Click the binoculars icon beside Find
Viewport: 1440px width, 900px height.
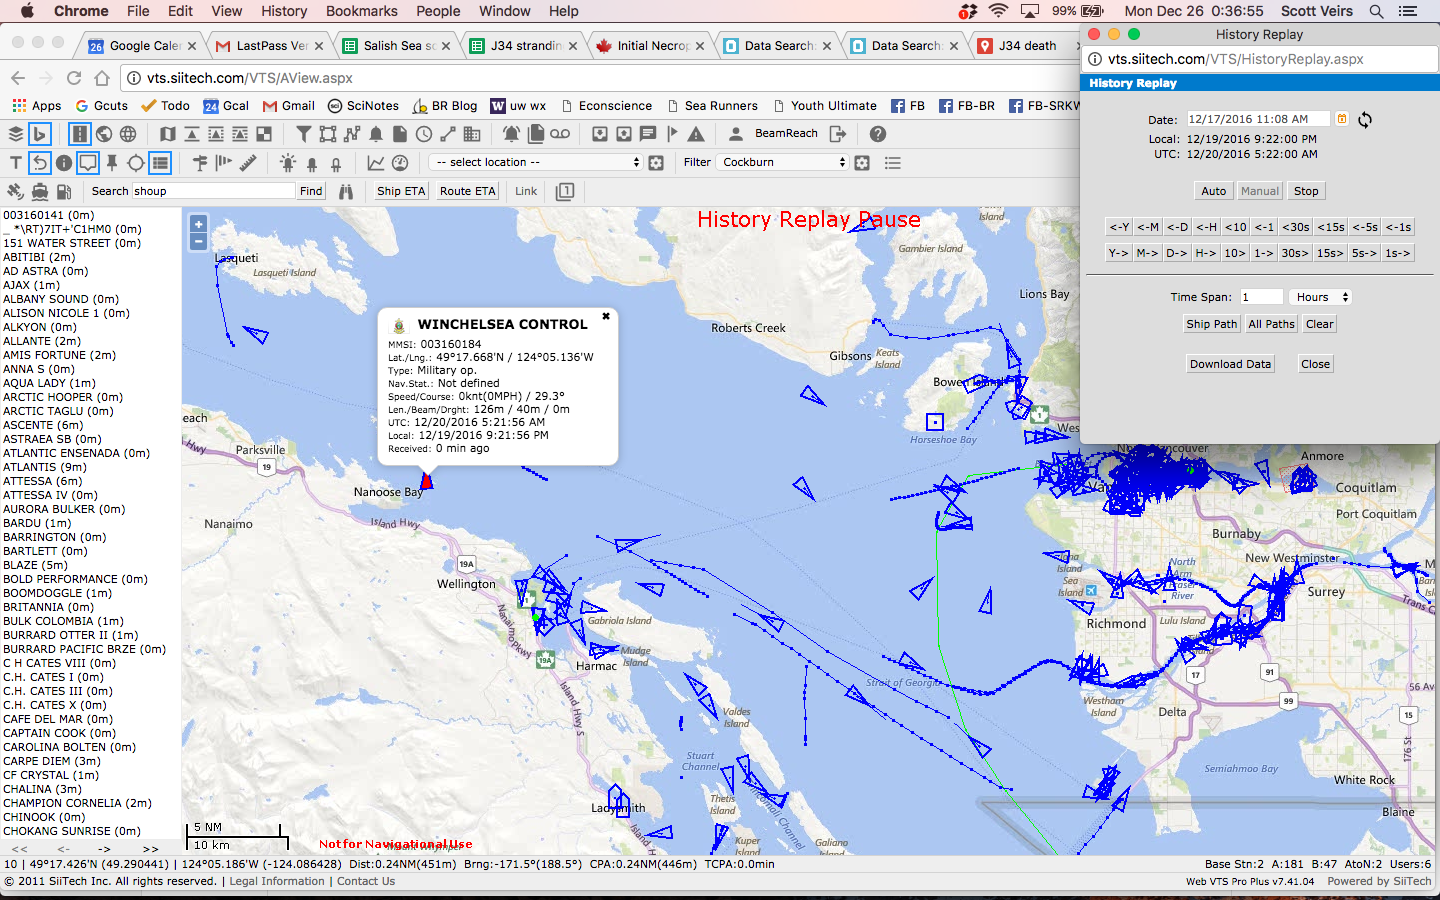[x=346, y=191]
